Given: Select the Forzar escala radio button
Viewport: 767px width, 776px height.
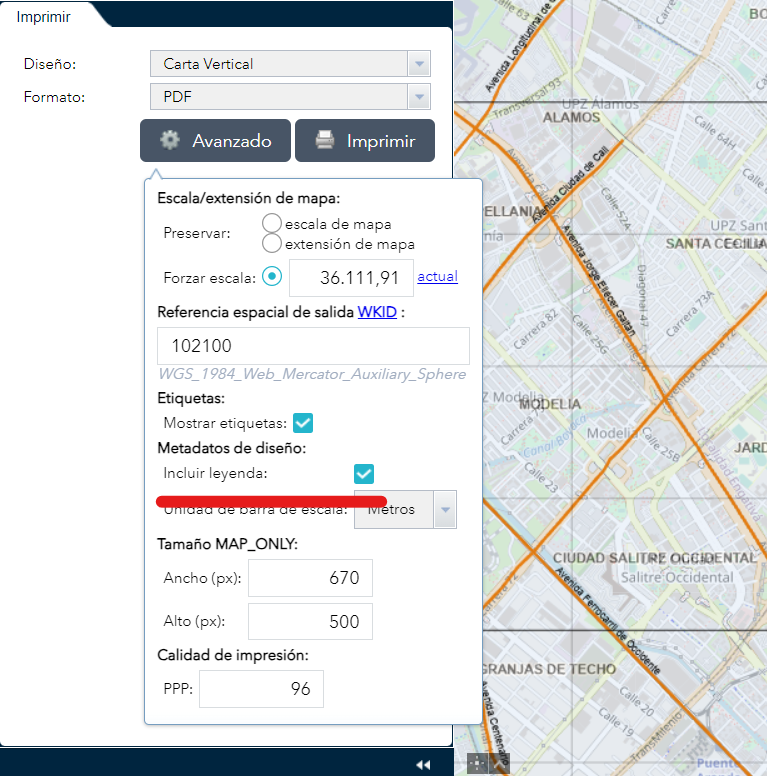Looking at the screenshot, I should click(272, 276).
